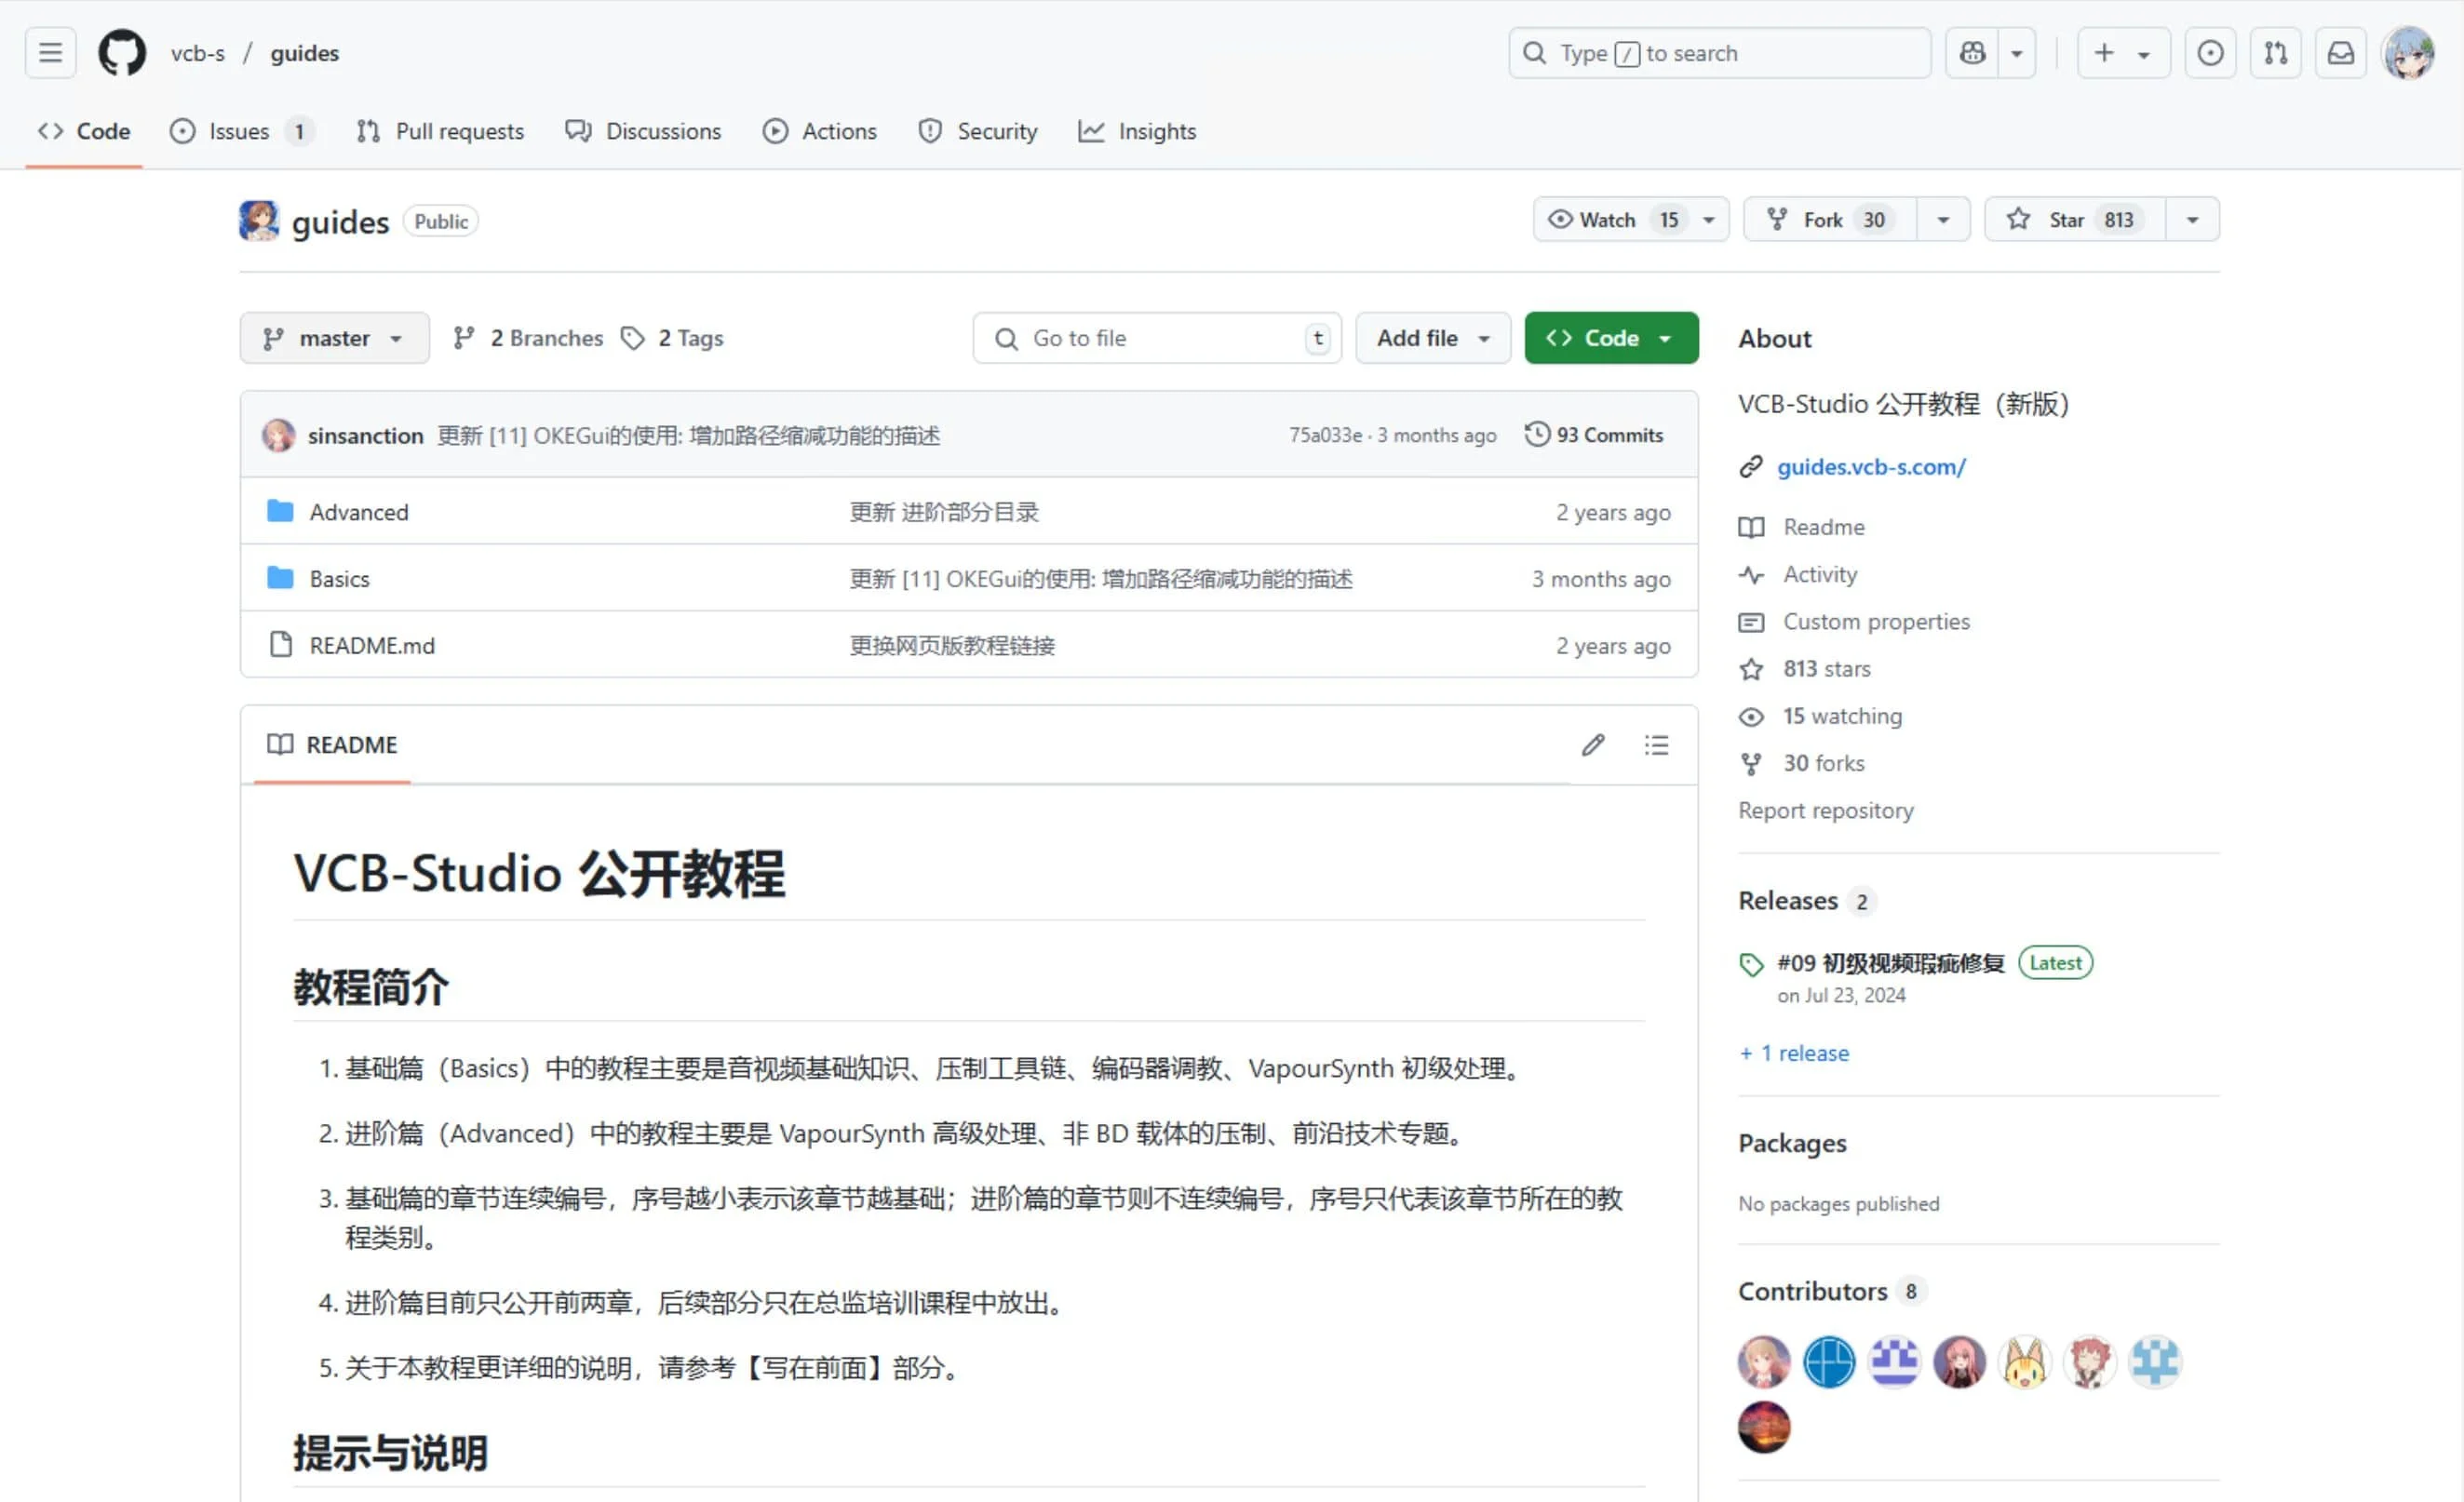Click first contributor avatar
This screenshot has height=1502, width=2464.
pyautogui.click(x=1764, y=1362)
